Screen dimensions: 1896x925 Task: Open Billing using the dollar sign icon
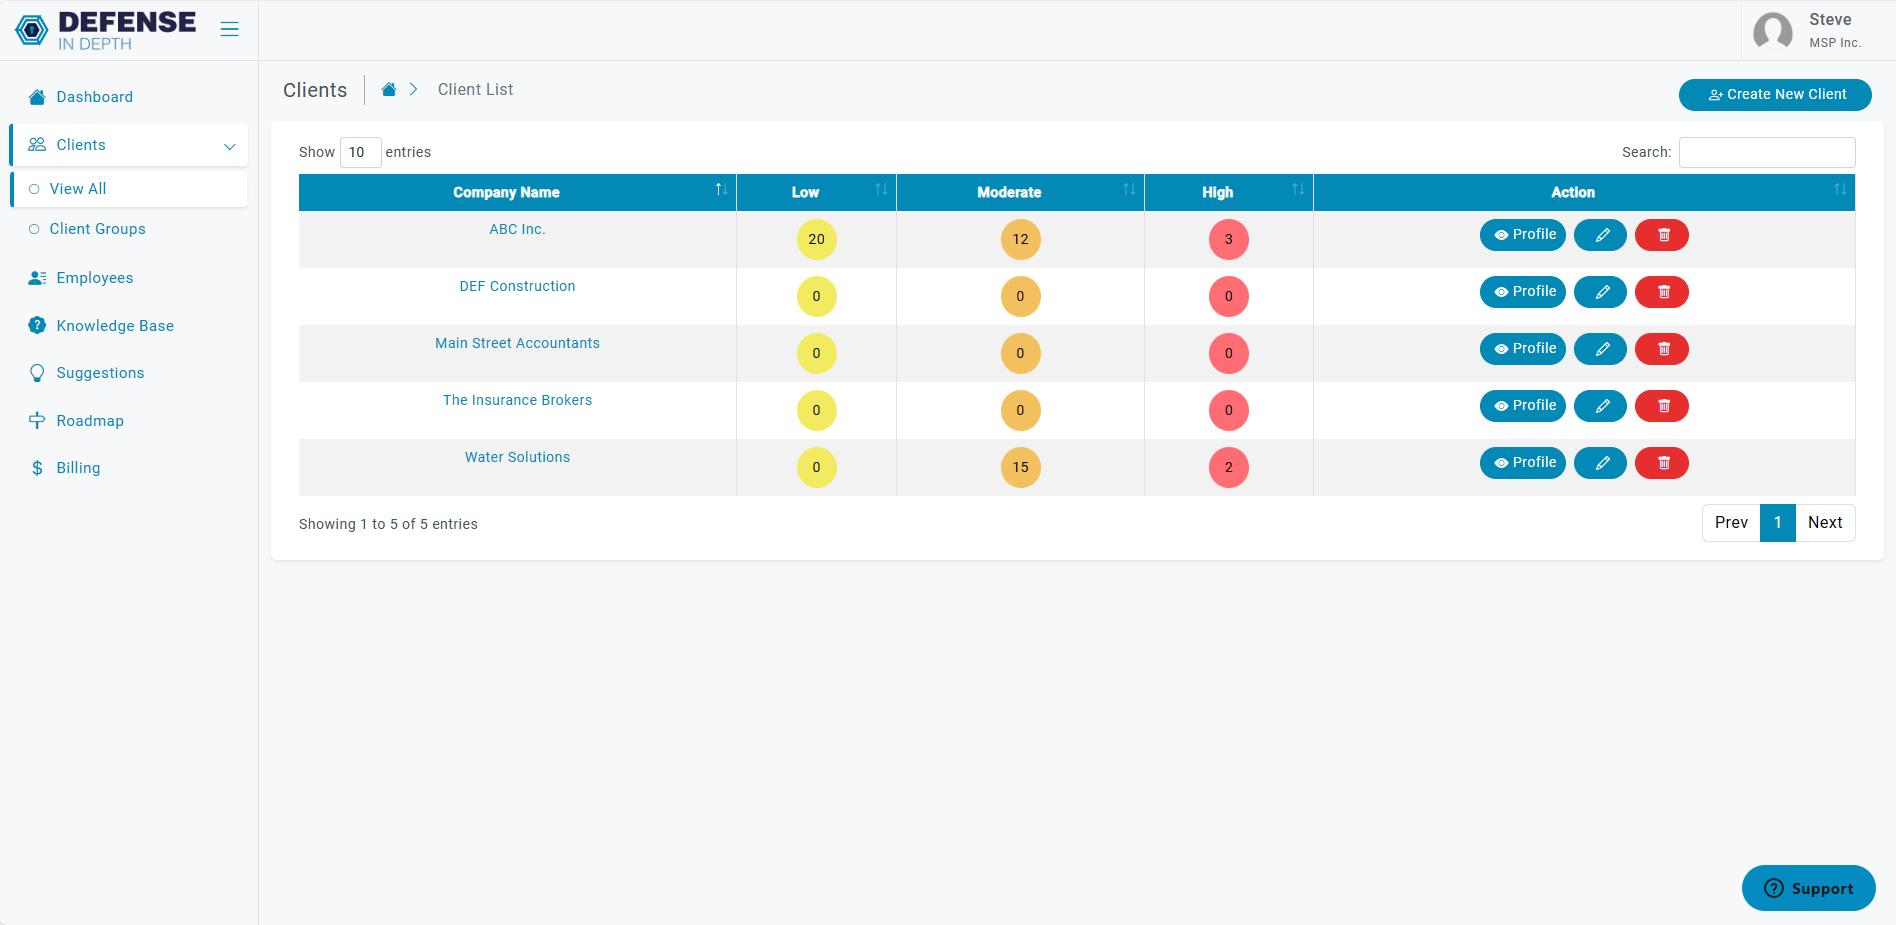(37, 467)
